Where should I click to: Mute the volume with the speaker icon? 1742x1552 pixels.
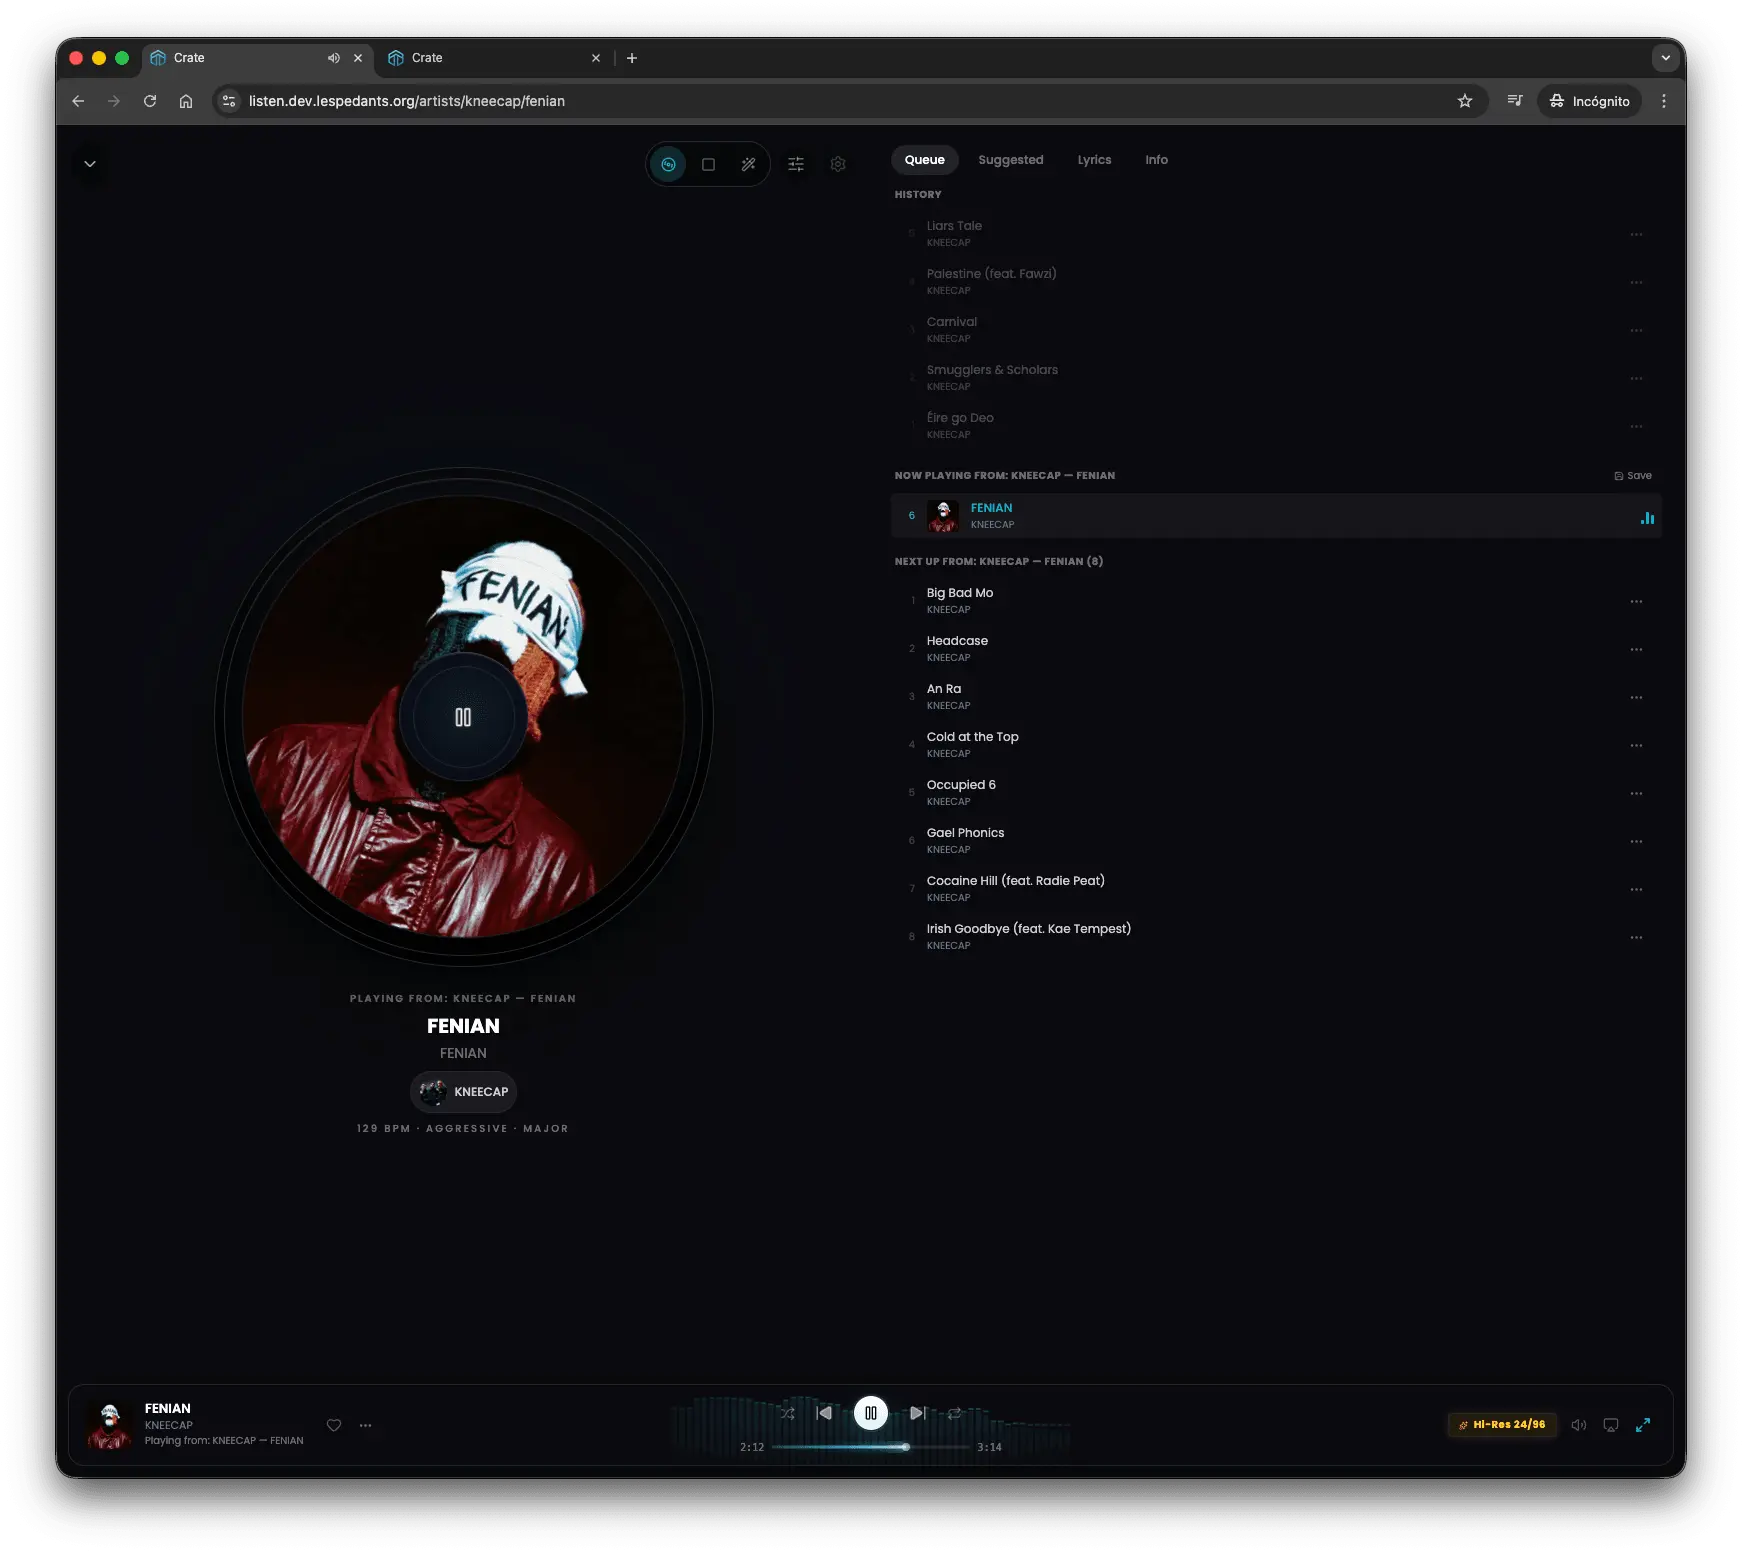(x=1579, y=1425)
